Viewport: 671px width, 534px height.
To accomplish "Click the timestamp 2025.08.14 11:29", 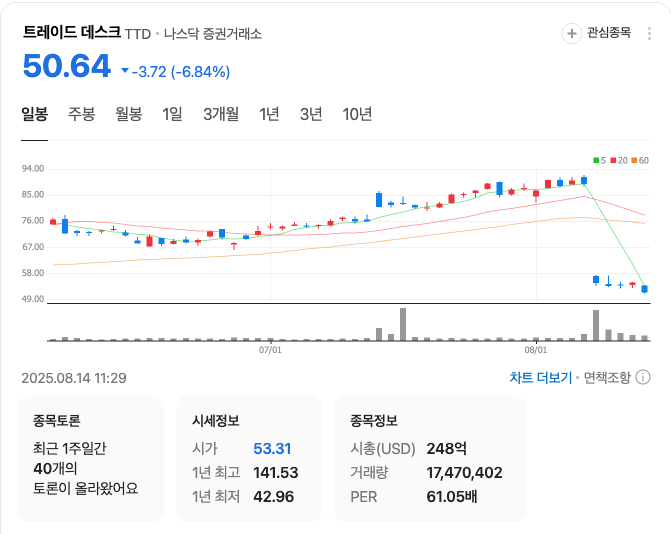I will click(x=74, y=378).
